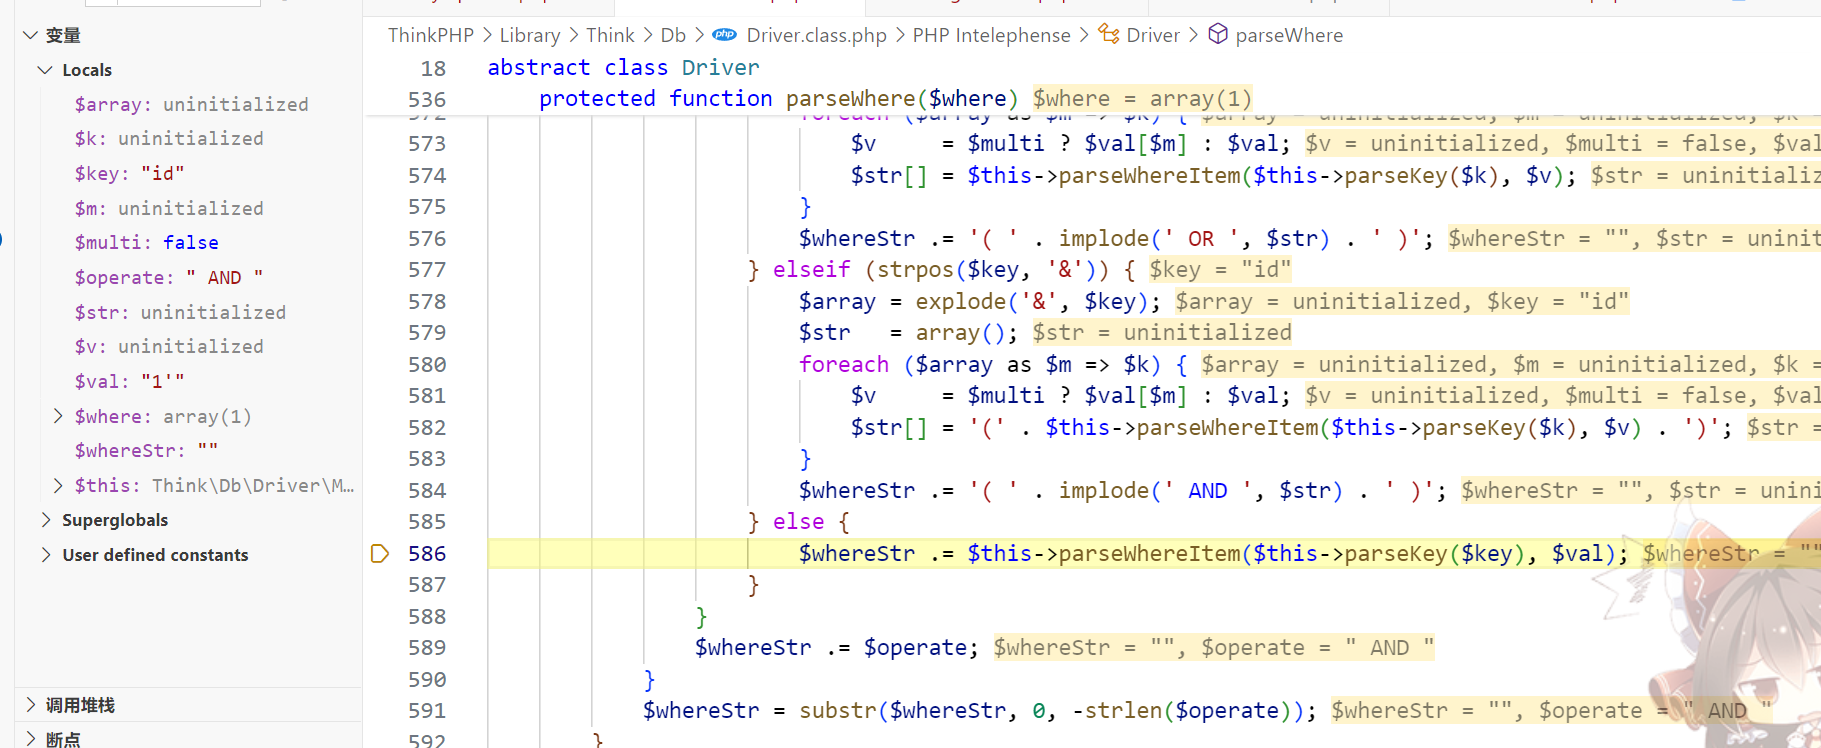Collapse the Locals scope
This screenshot has height=748, width=1821.
[45, 70]
